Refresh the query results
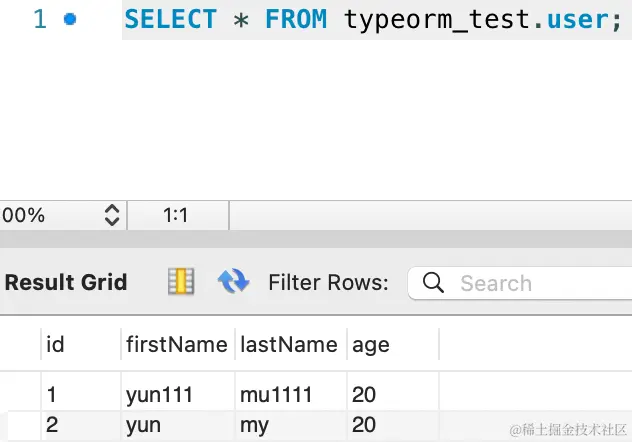This screenshot has width=632, height=442. [x=233, y=282]
